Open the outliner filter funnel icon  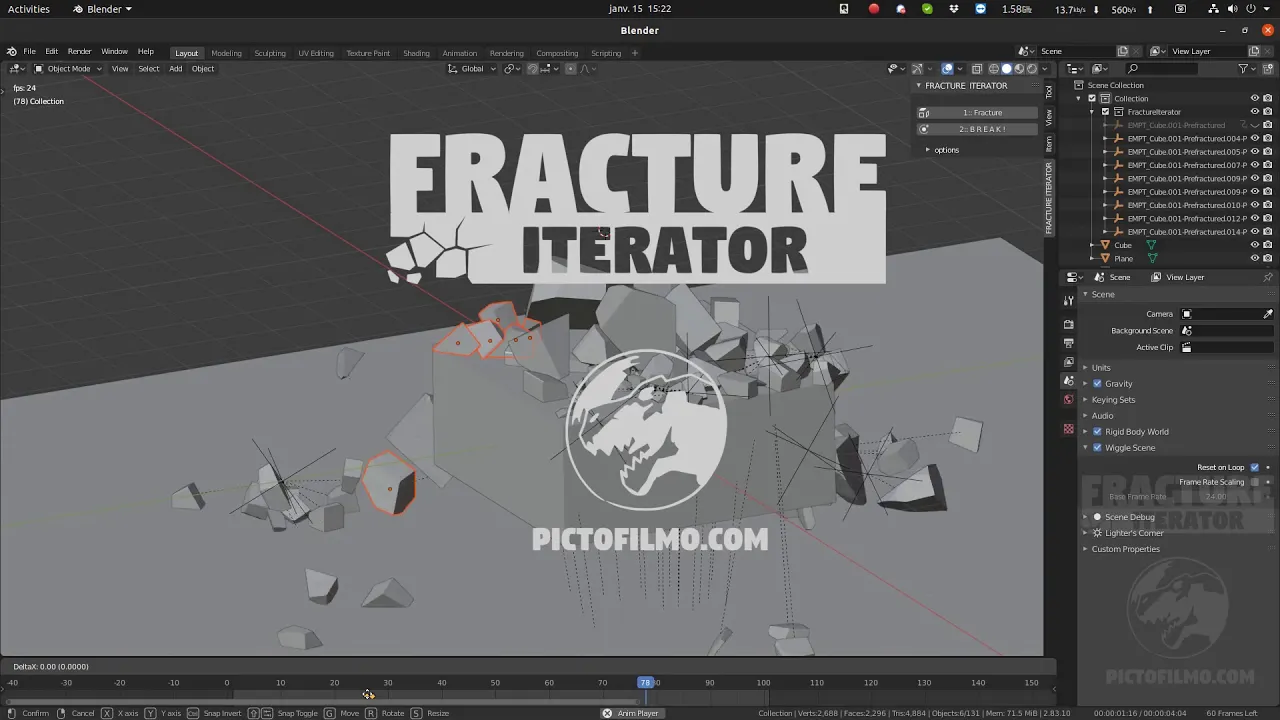1242,68
